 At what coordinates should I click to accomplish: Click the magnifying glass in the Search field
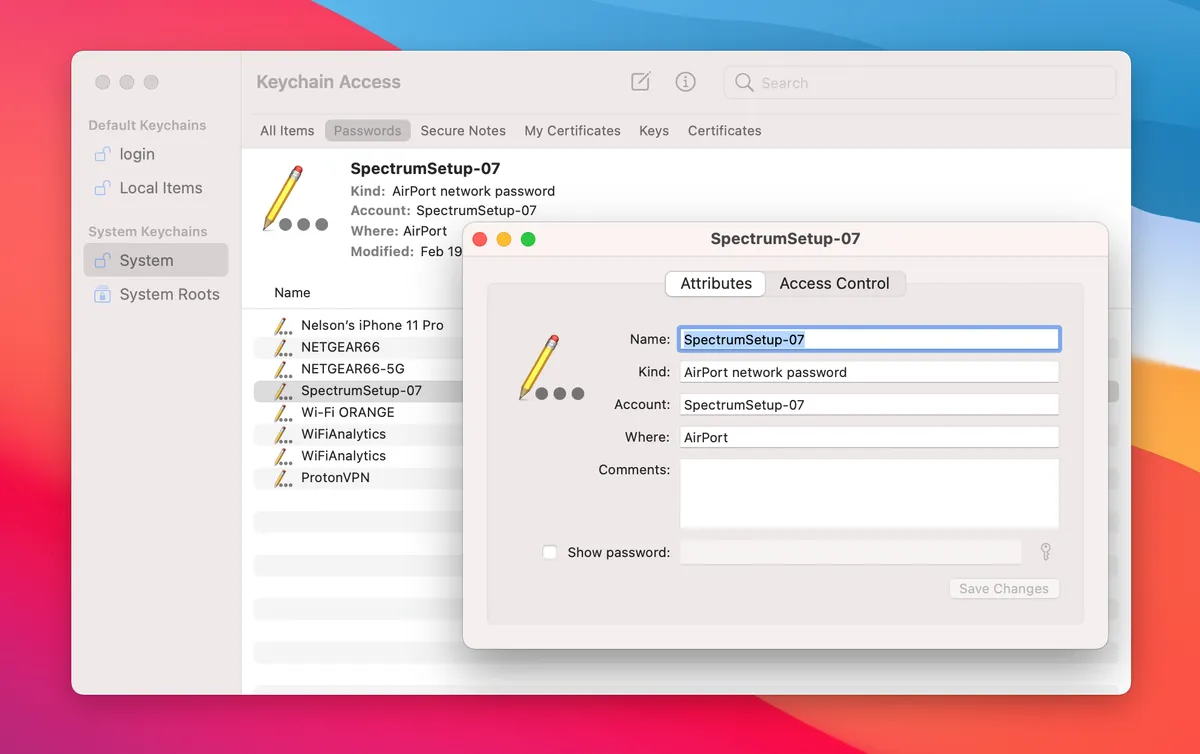[x=744, y=83]
